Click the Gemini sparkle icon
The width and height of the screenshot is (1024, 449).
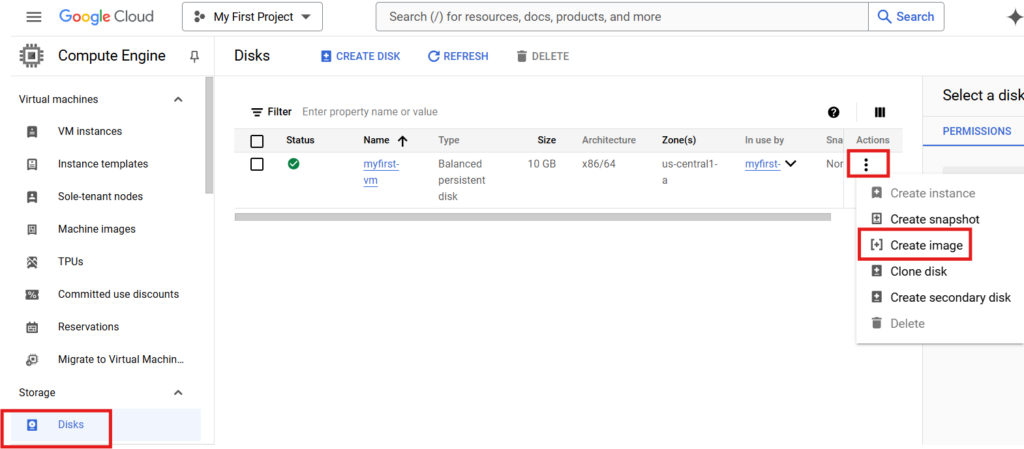1013,17
